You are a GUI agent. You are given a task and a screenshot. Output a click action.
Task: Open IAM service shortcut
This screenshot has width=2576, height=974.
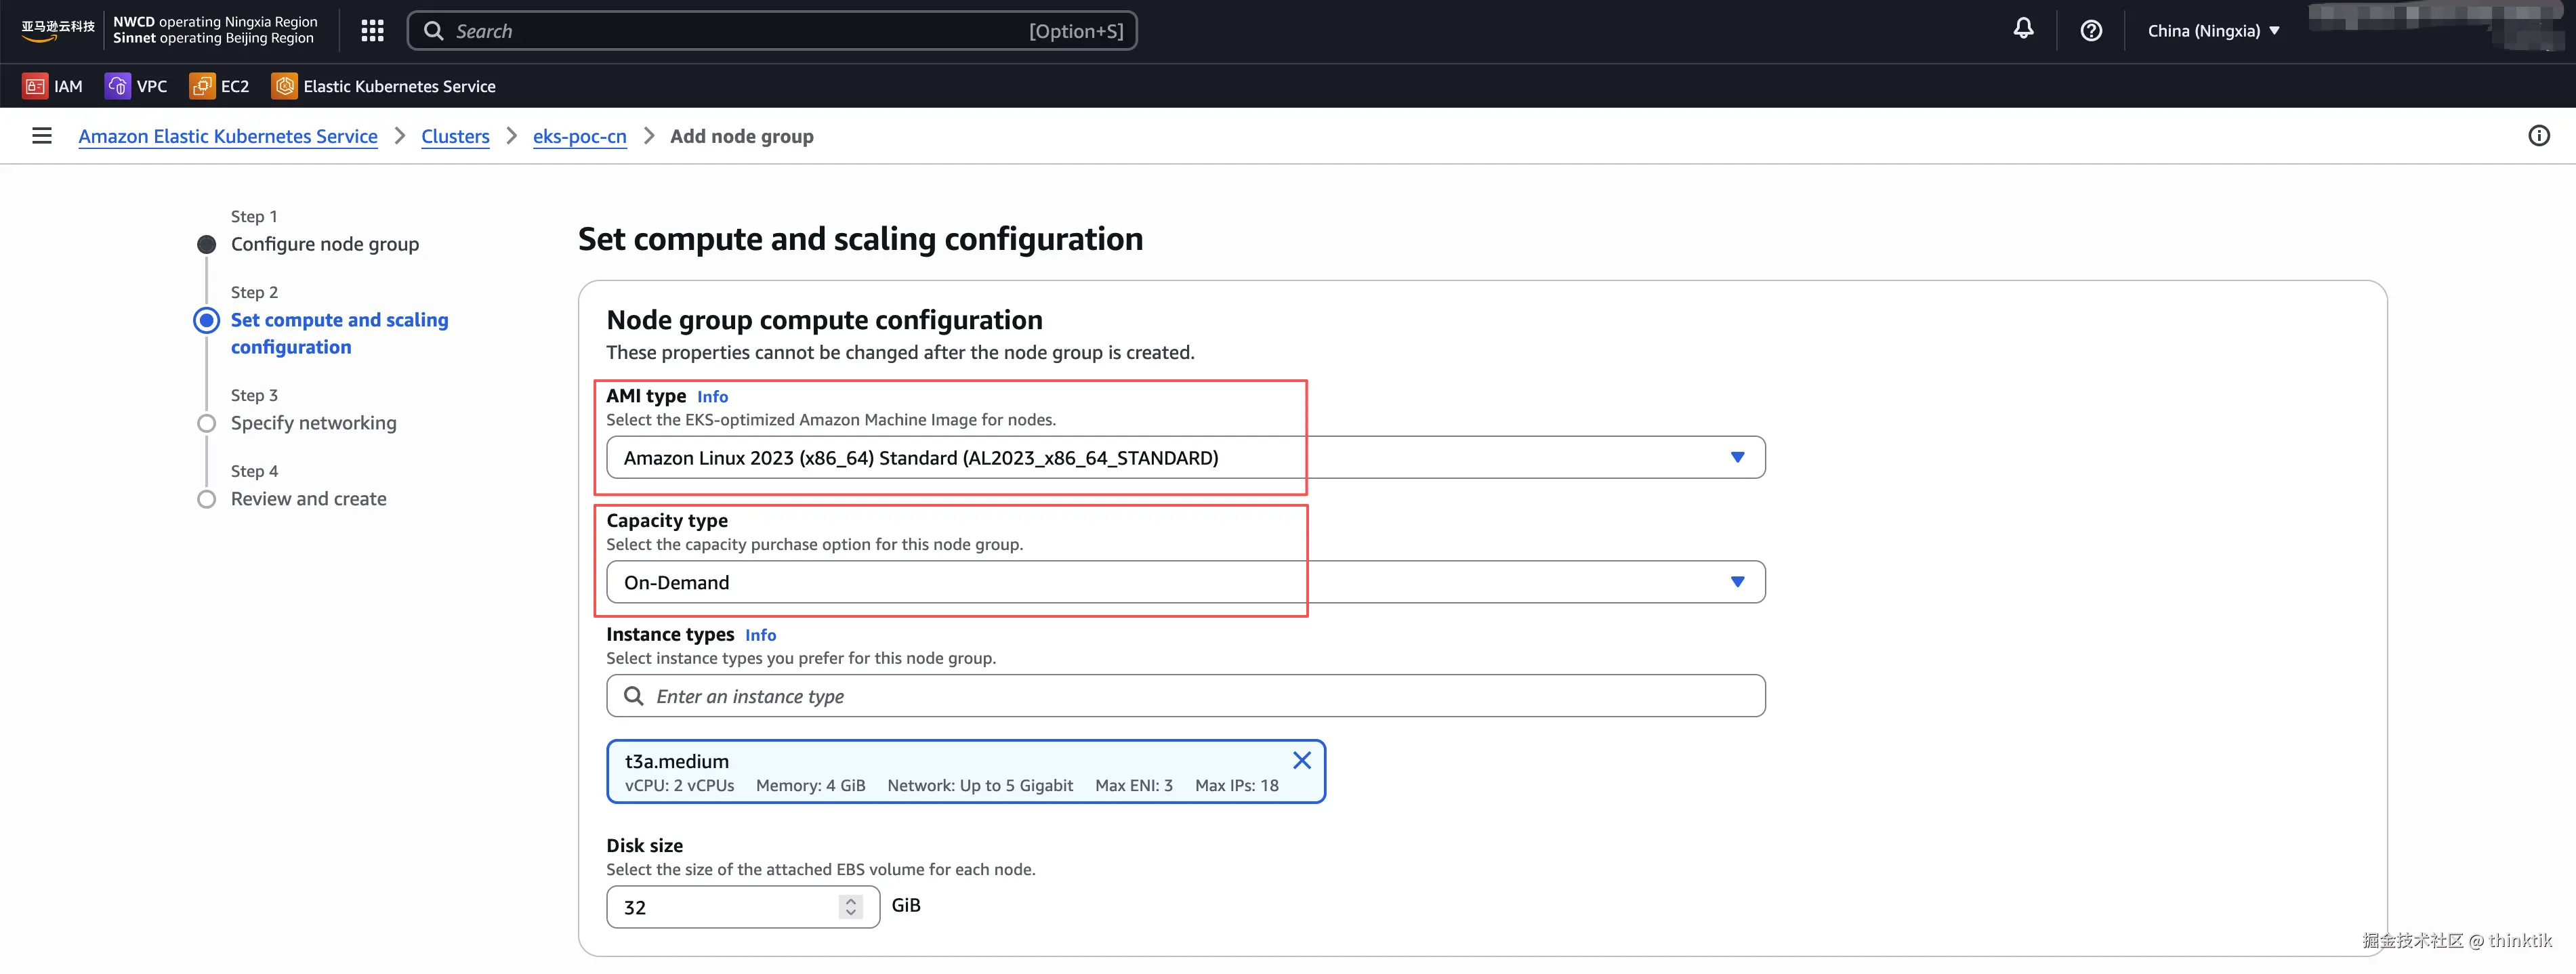[x=53, y=86]
